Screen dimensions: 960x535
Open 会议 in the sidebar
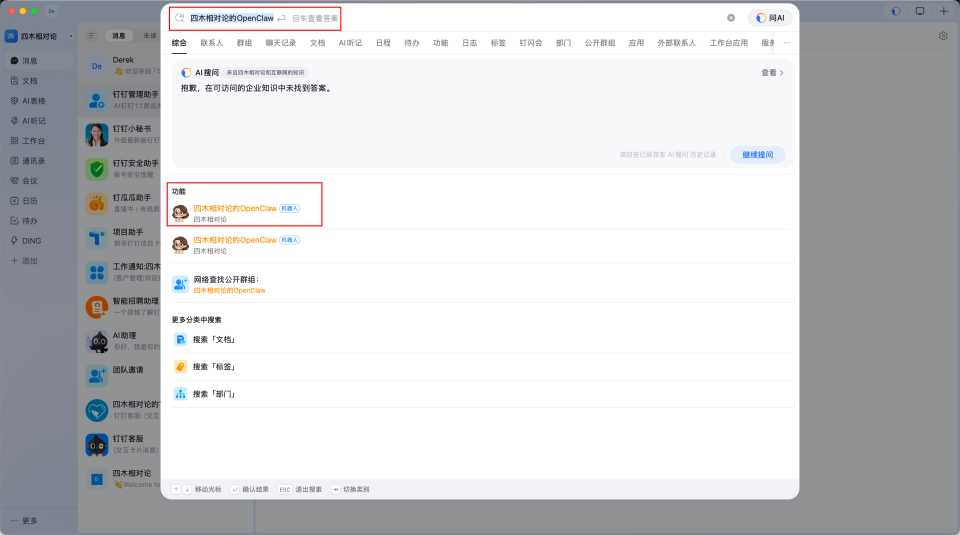tap(39, 181)
